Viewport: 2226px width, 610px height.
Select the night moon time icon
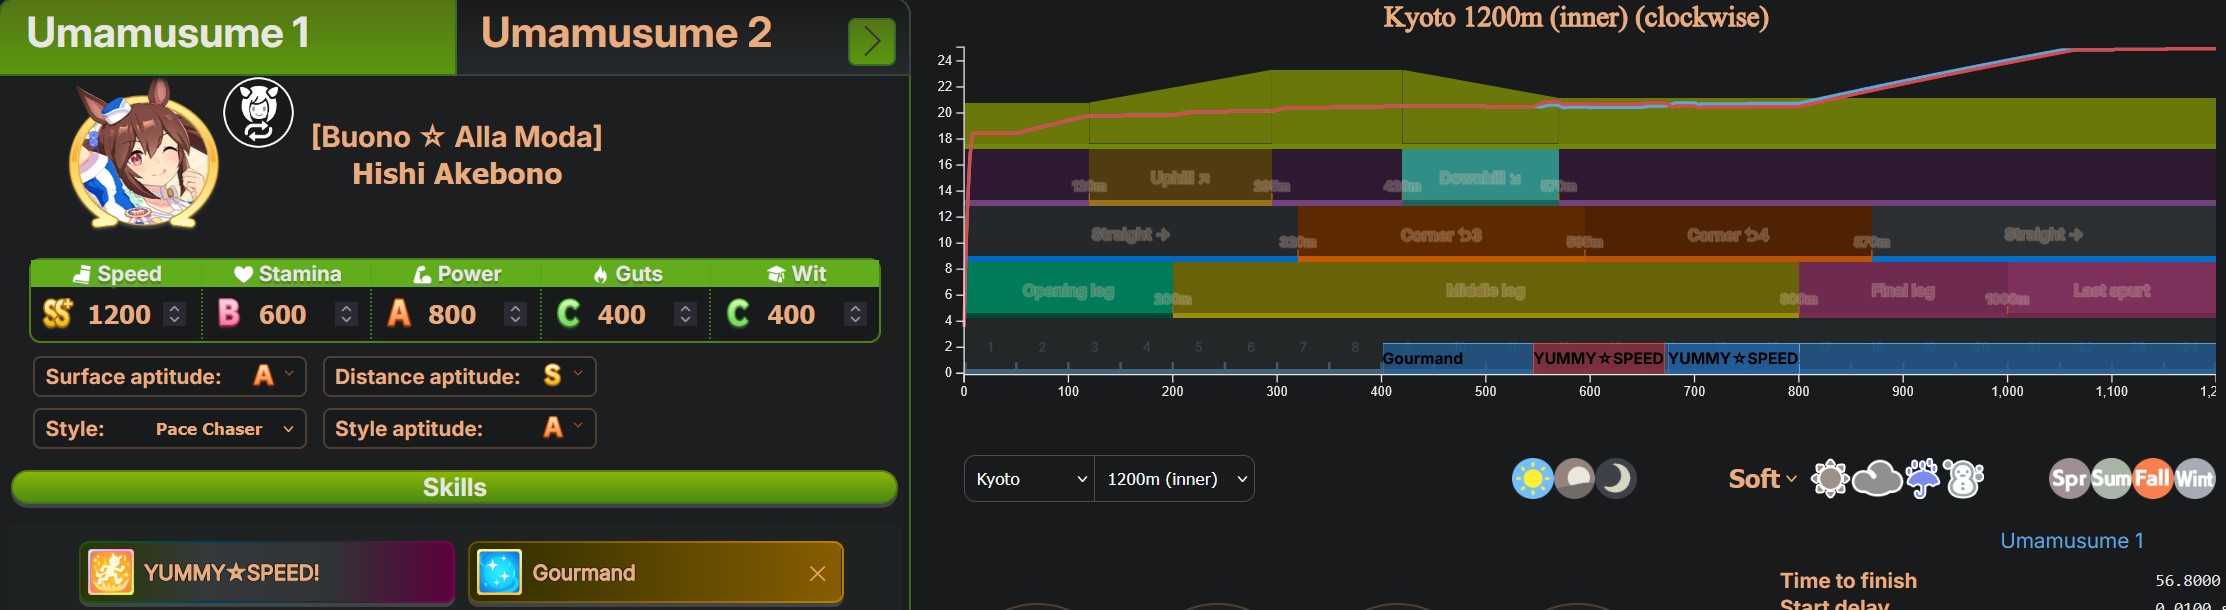(x=1615, y=479)
